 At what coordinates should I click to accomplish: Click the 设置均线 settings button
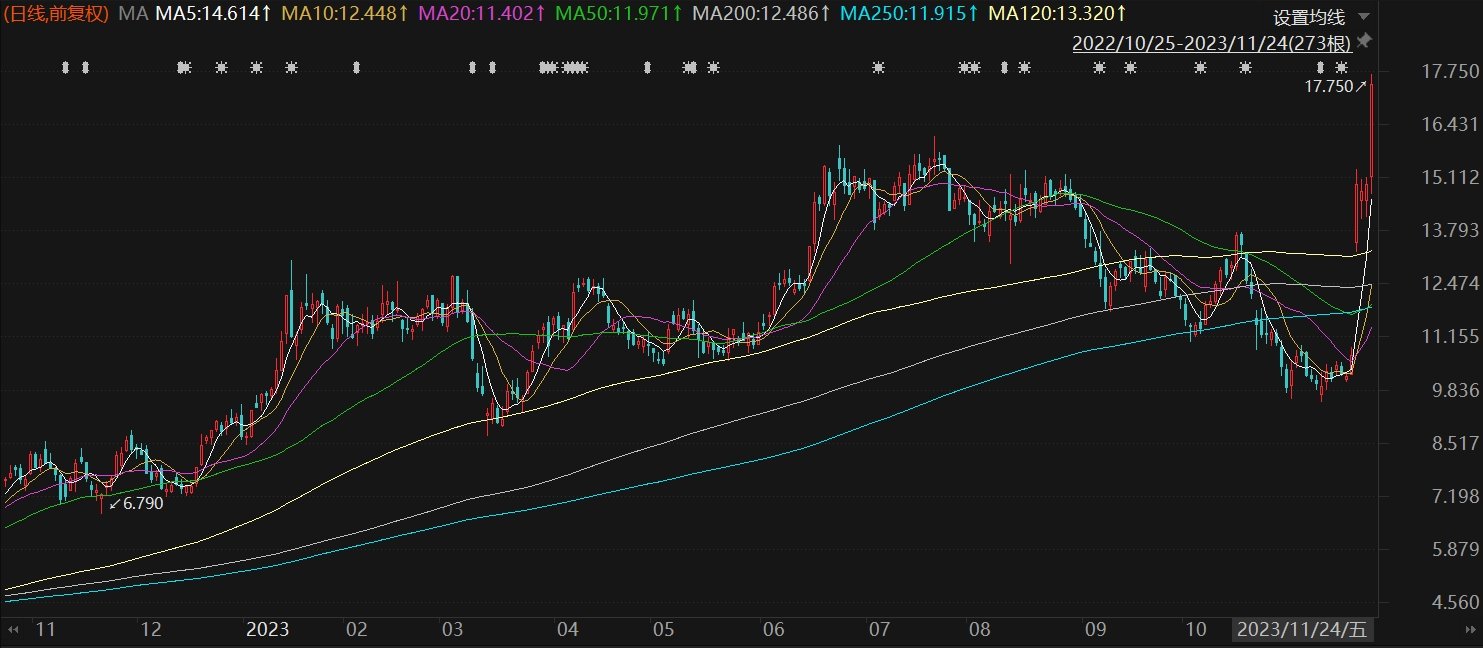click(1309, 18)
